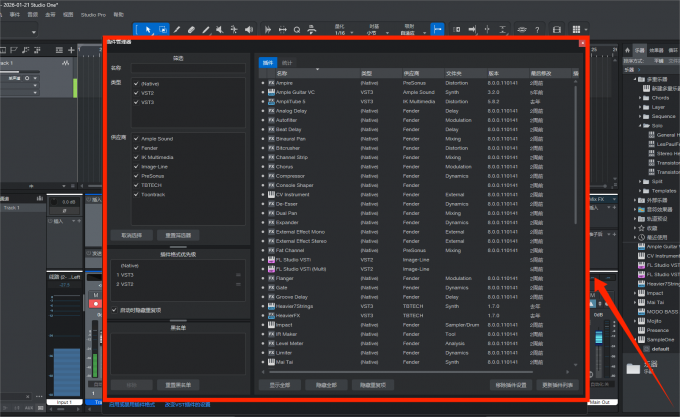The image size is (680, 417).
Task: Click the red record arm button in mixer
Action: coord(95,304)
